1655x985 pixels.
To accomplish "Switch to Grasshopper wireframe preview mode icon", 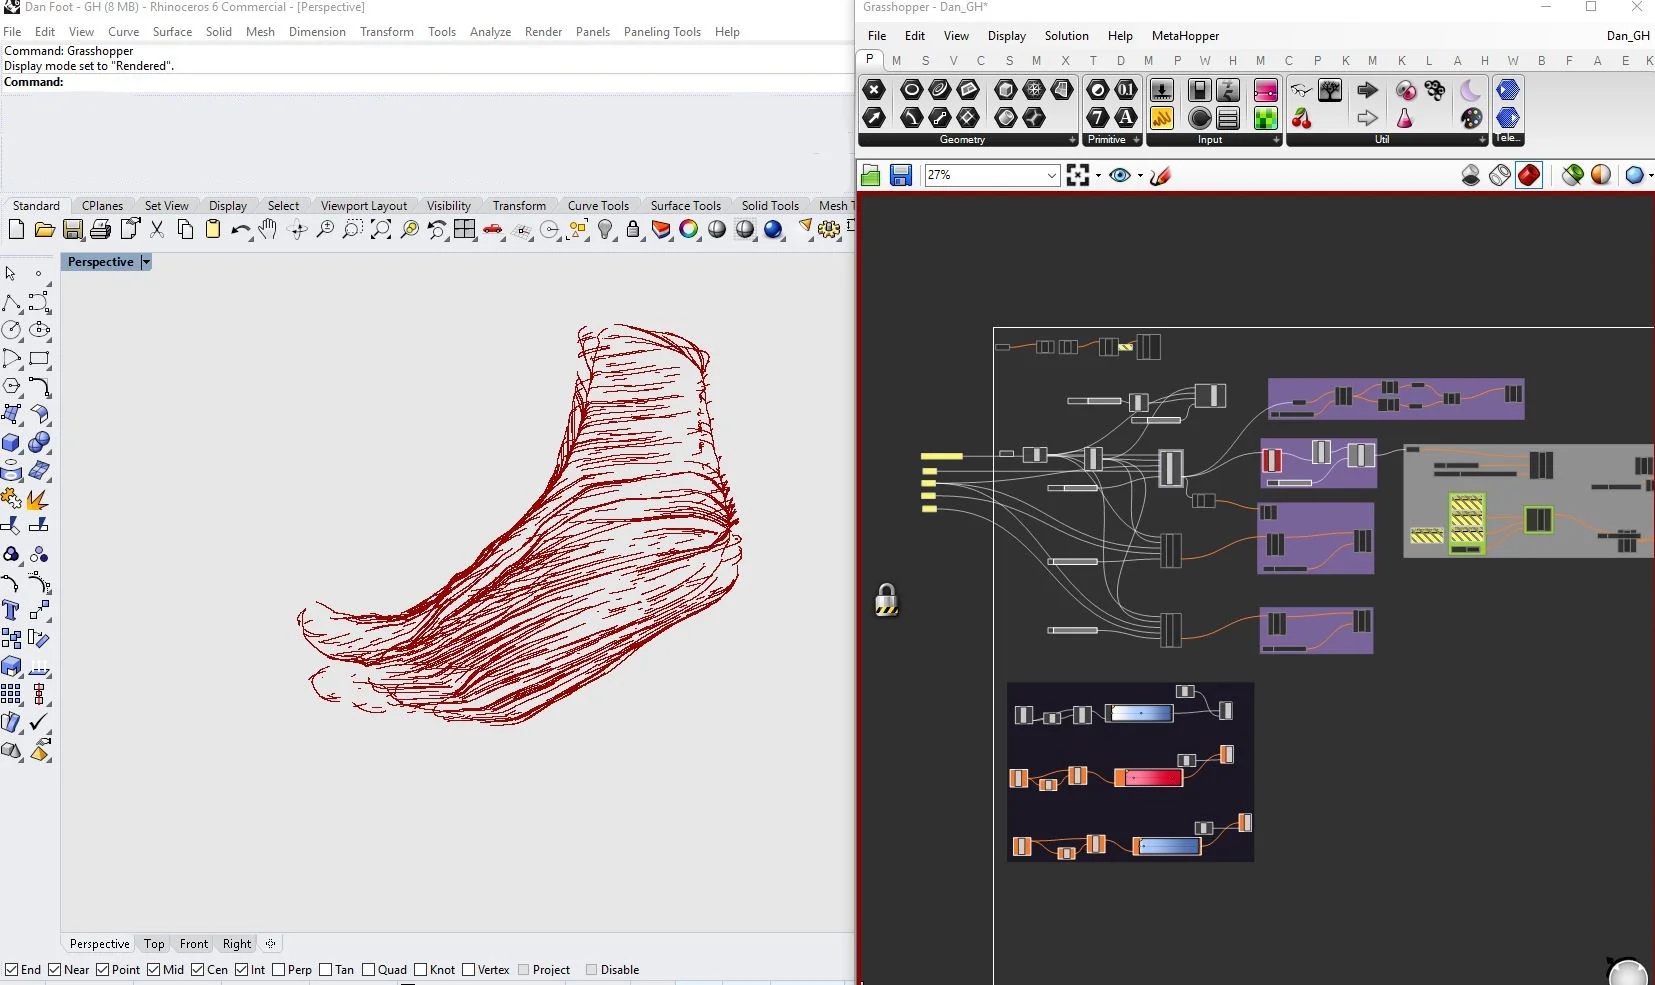I will tap(1500, 176).
